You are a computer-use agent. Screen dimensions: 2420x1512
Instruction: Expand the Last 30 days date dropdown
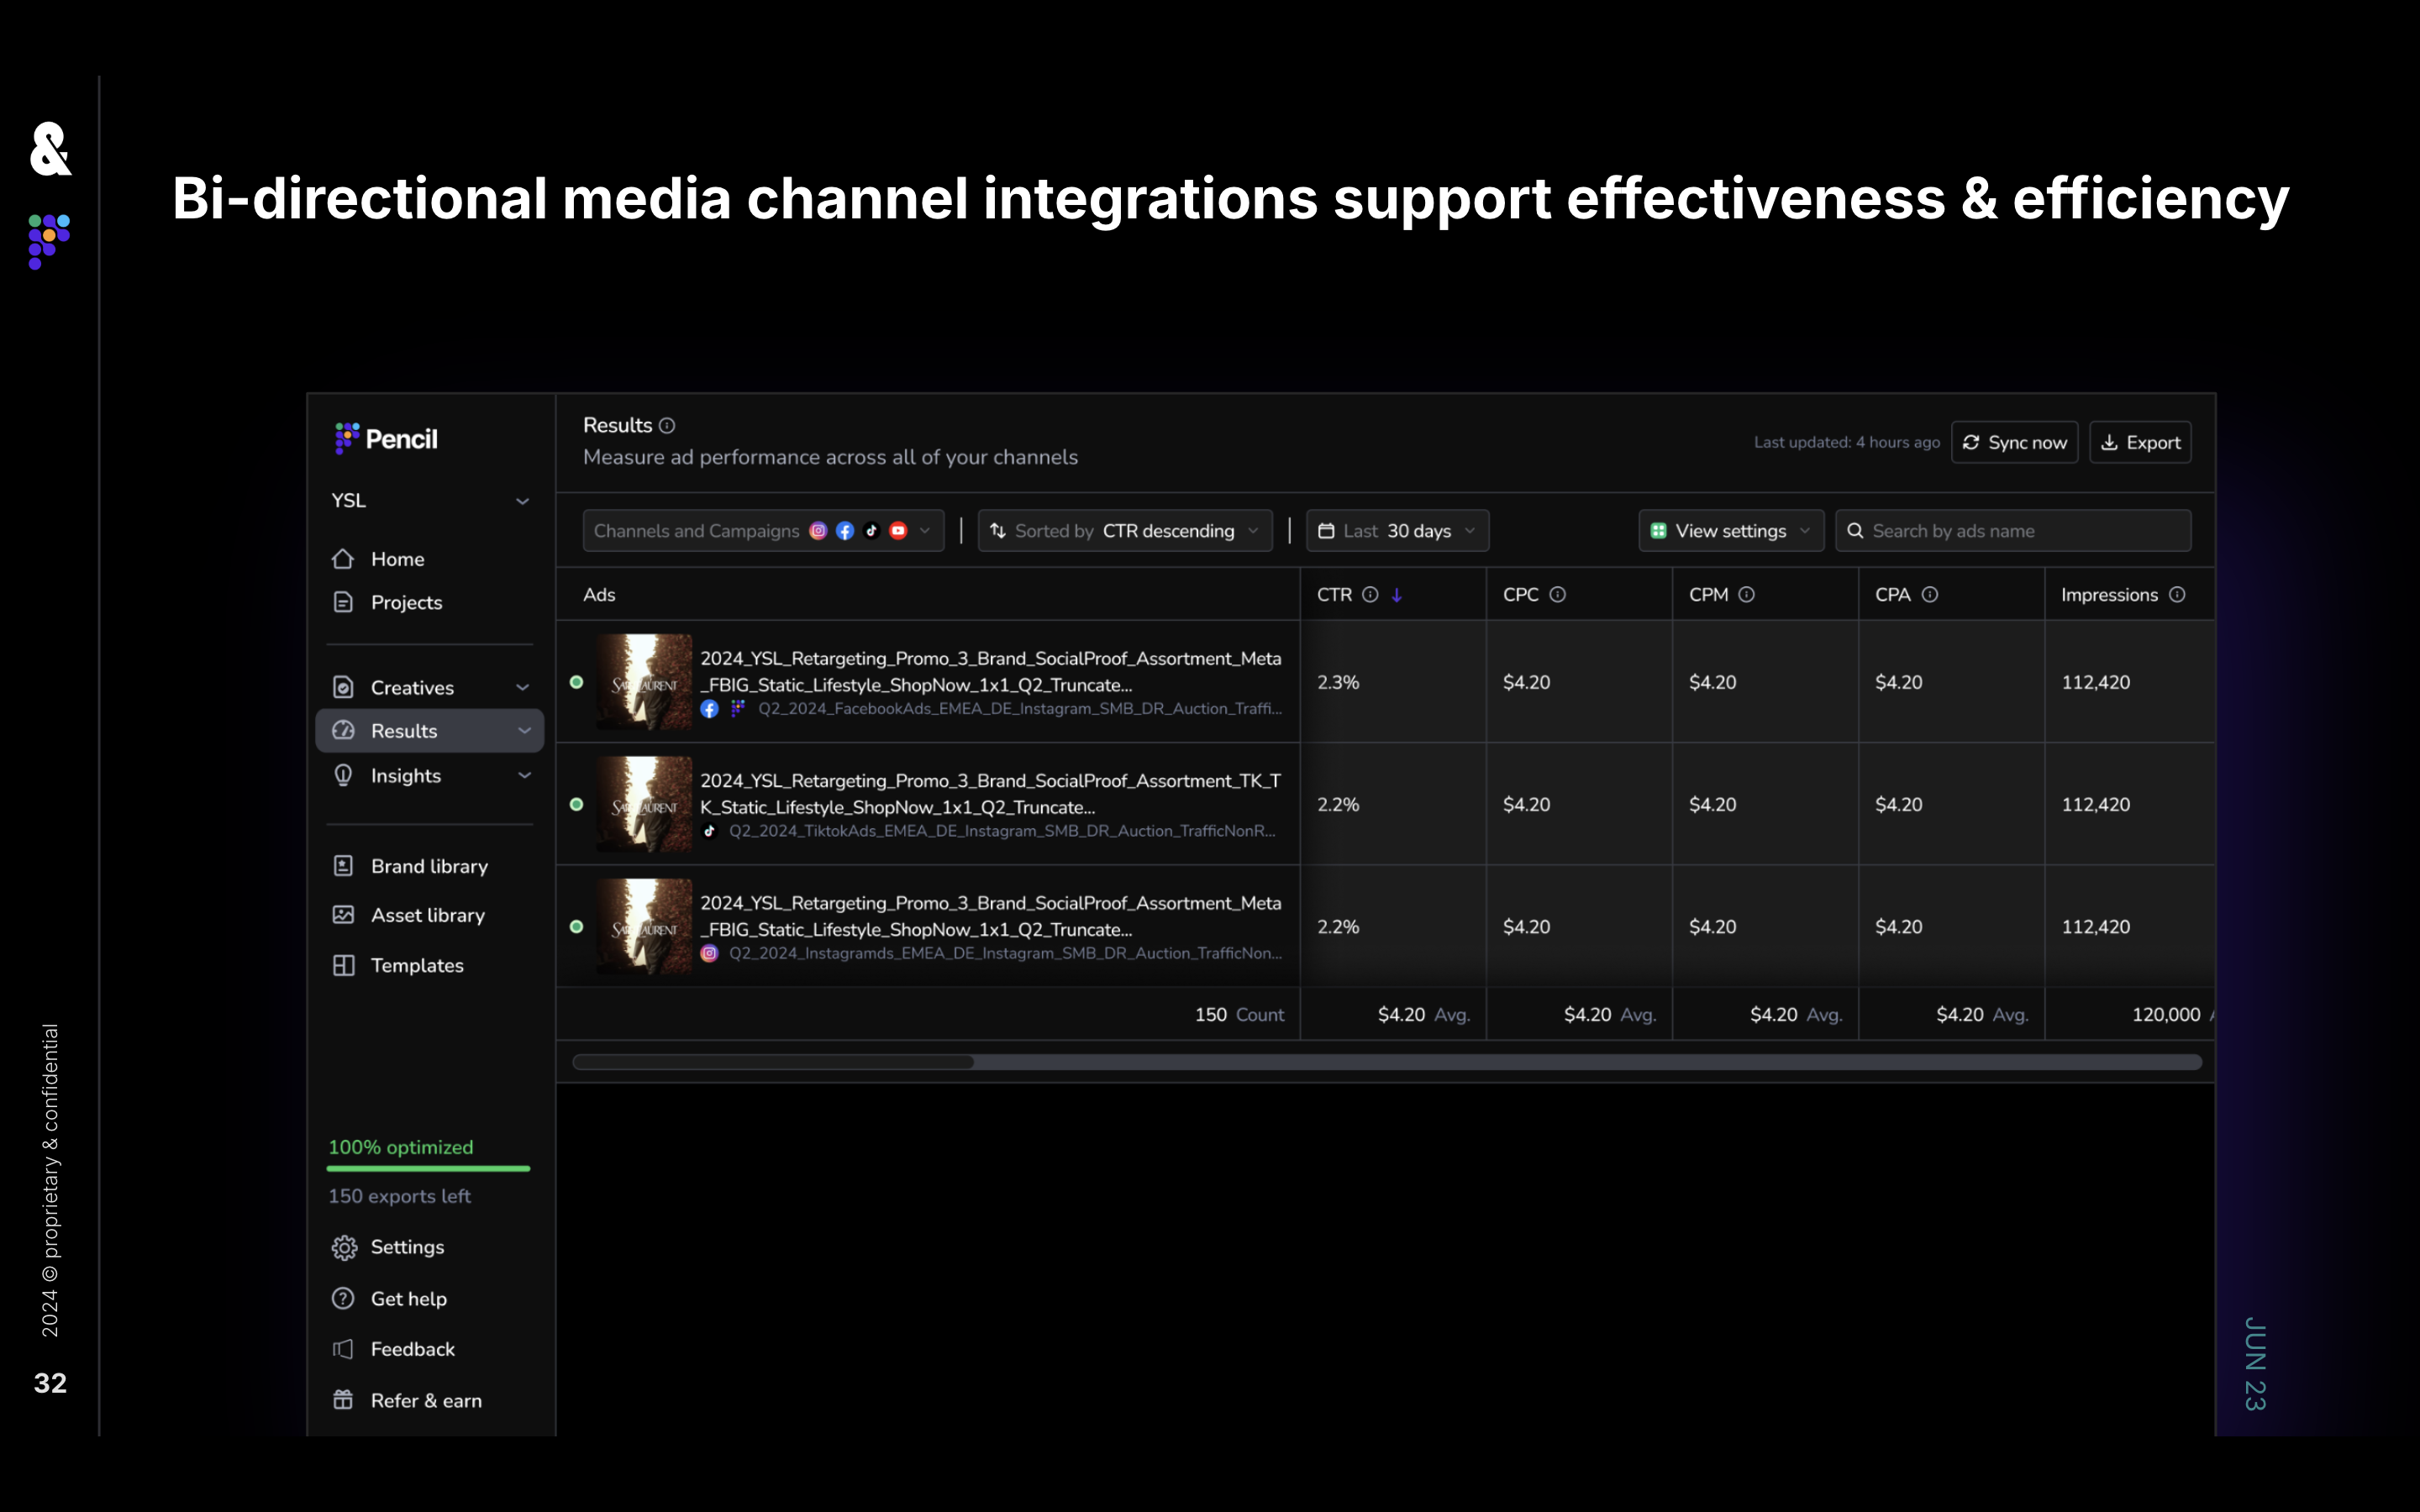[x=1396, y=531]
